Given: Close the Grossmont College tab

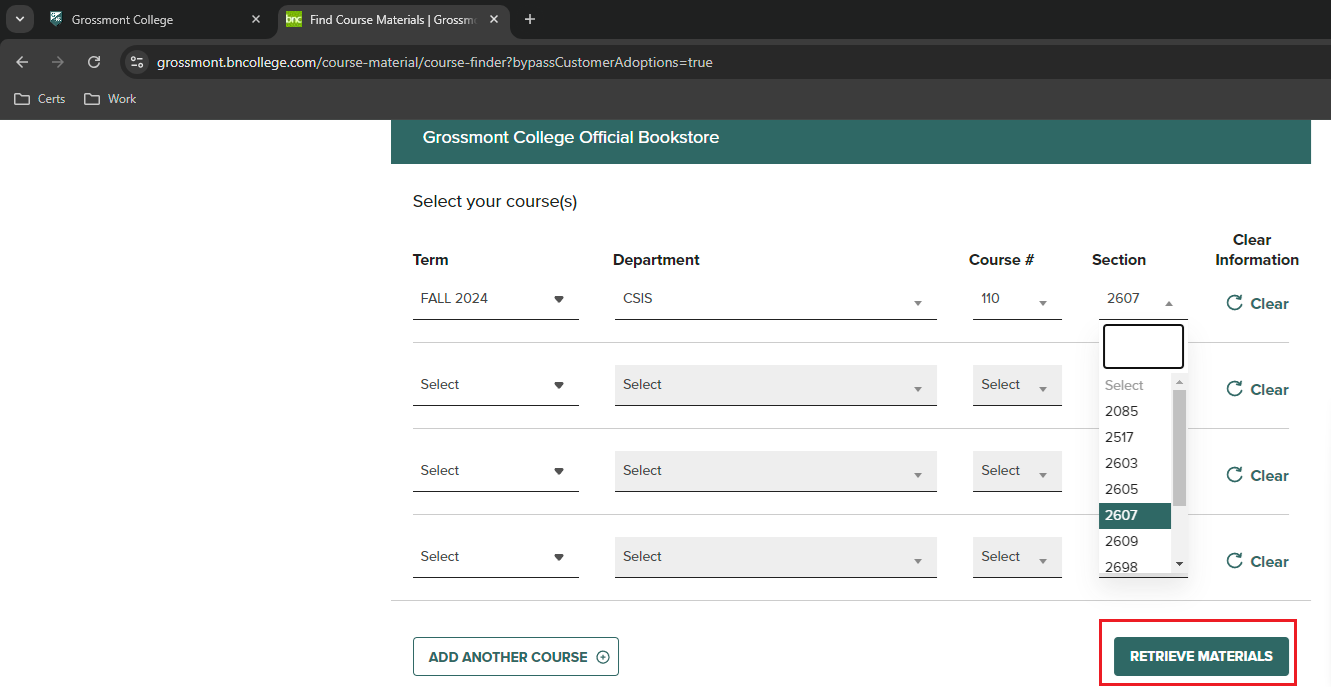Looking at the screenshot, I should (x=256, y=19).
